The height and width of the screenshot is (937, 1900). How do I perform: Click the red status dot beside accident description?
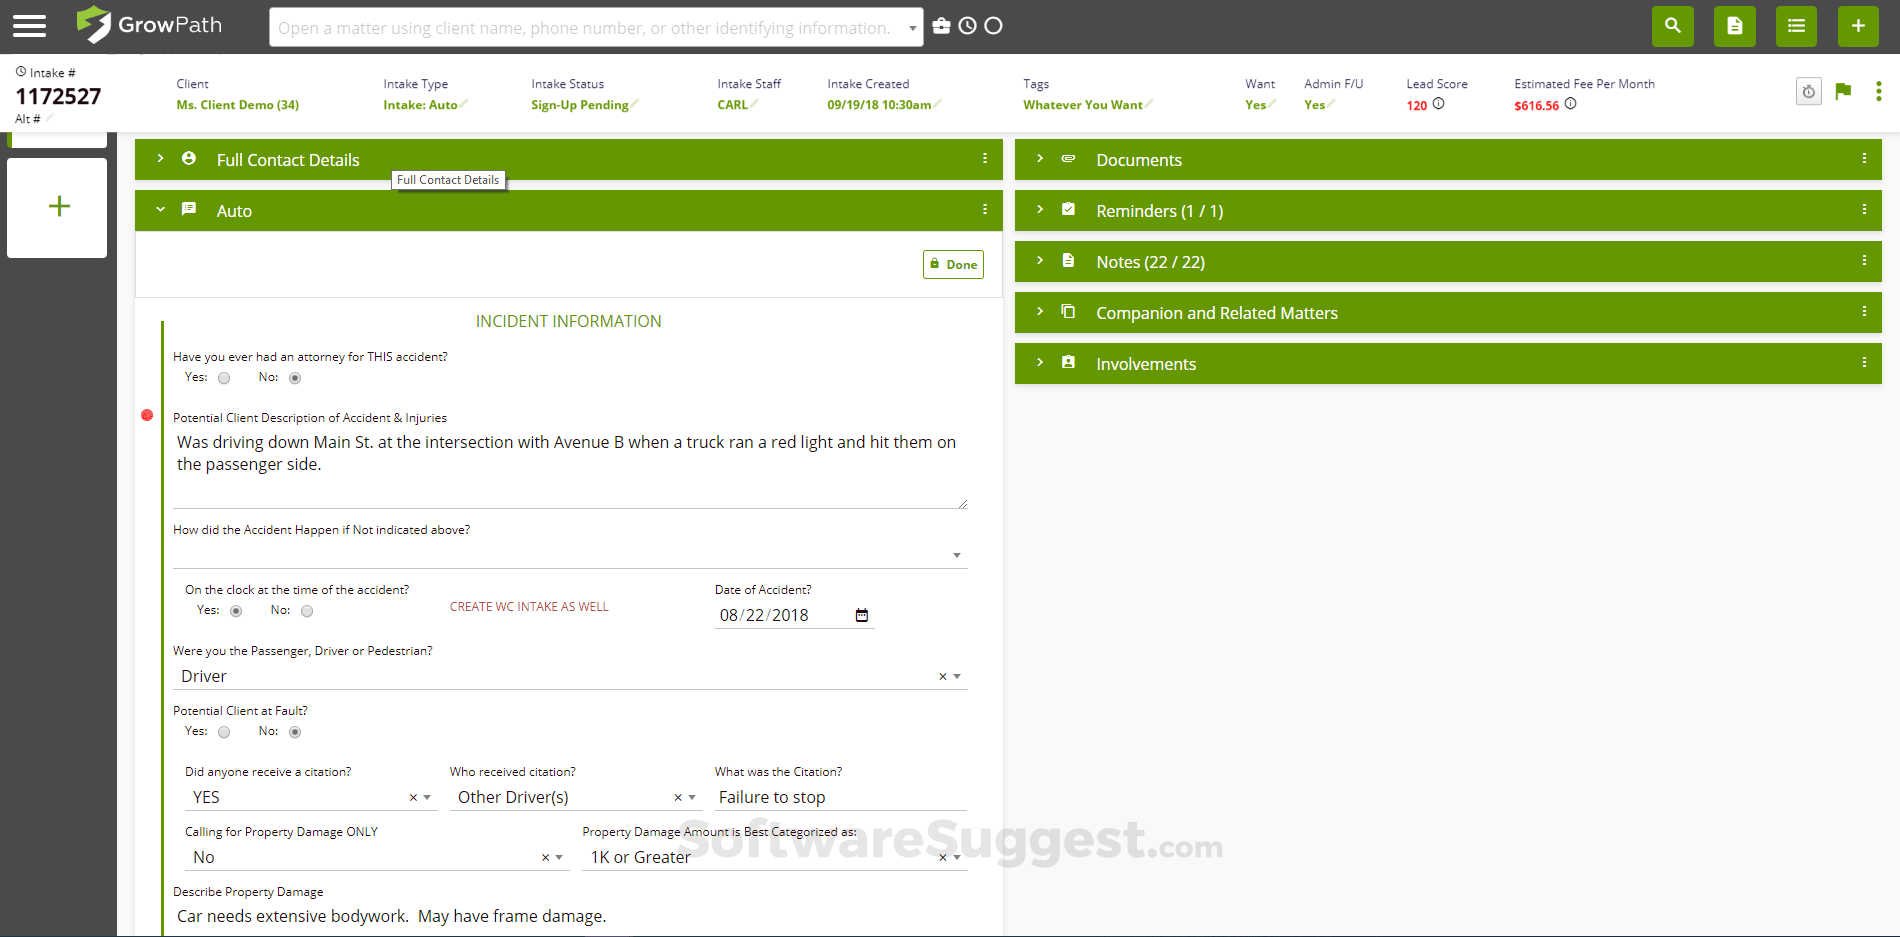(x=147, y=416)
